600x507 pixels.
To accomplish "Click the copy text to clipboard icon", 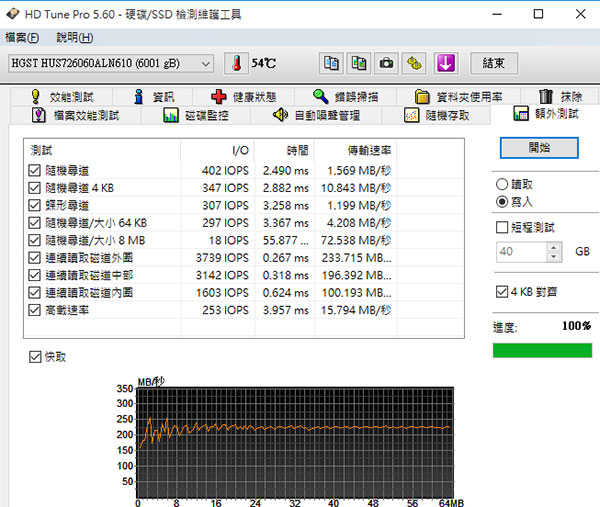I will 330,63.
